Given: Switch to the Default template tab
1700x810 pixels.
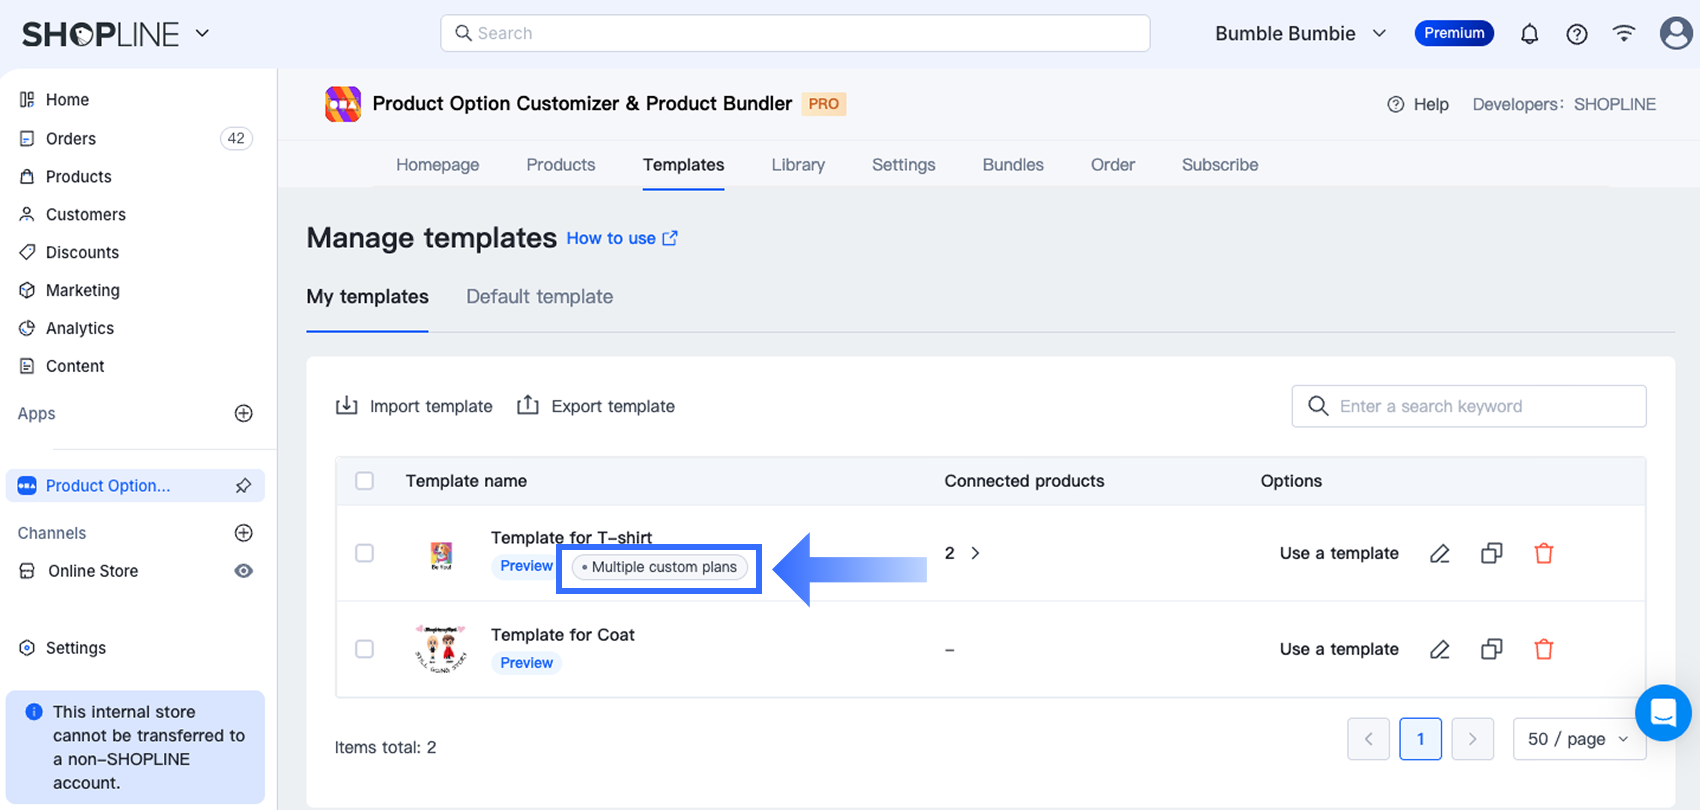Looking at the screenshot, I should point(539,297).
